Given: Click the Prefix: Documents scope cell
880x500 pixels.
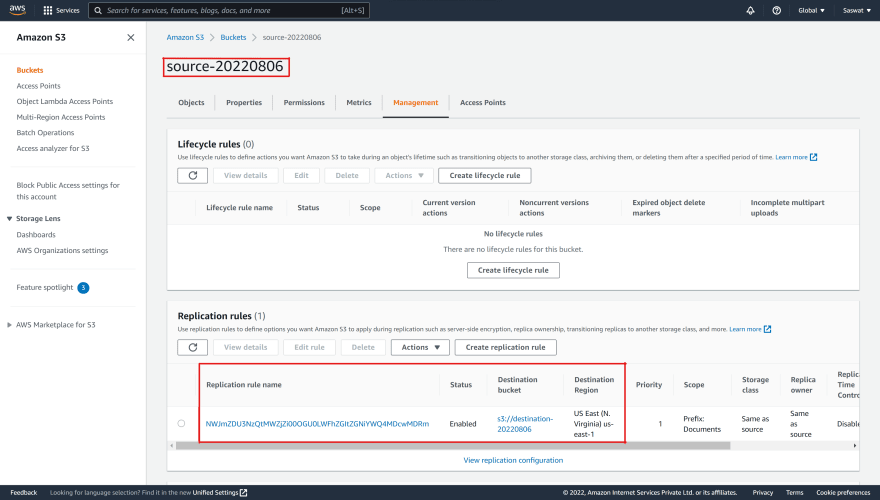Looking at the screenshot, I should tap(702, 424).
